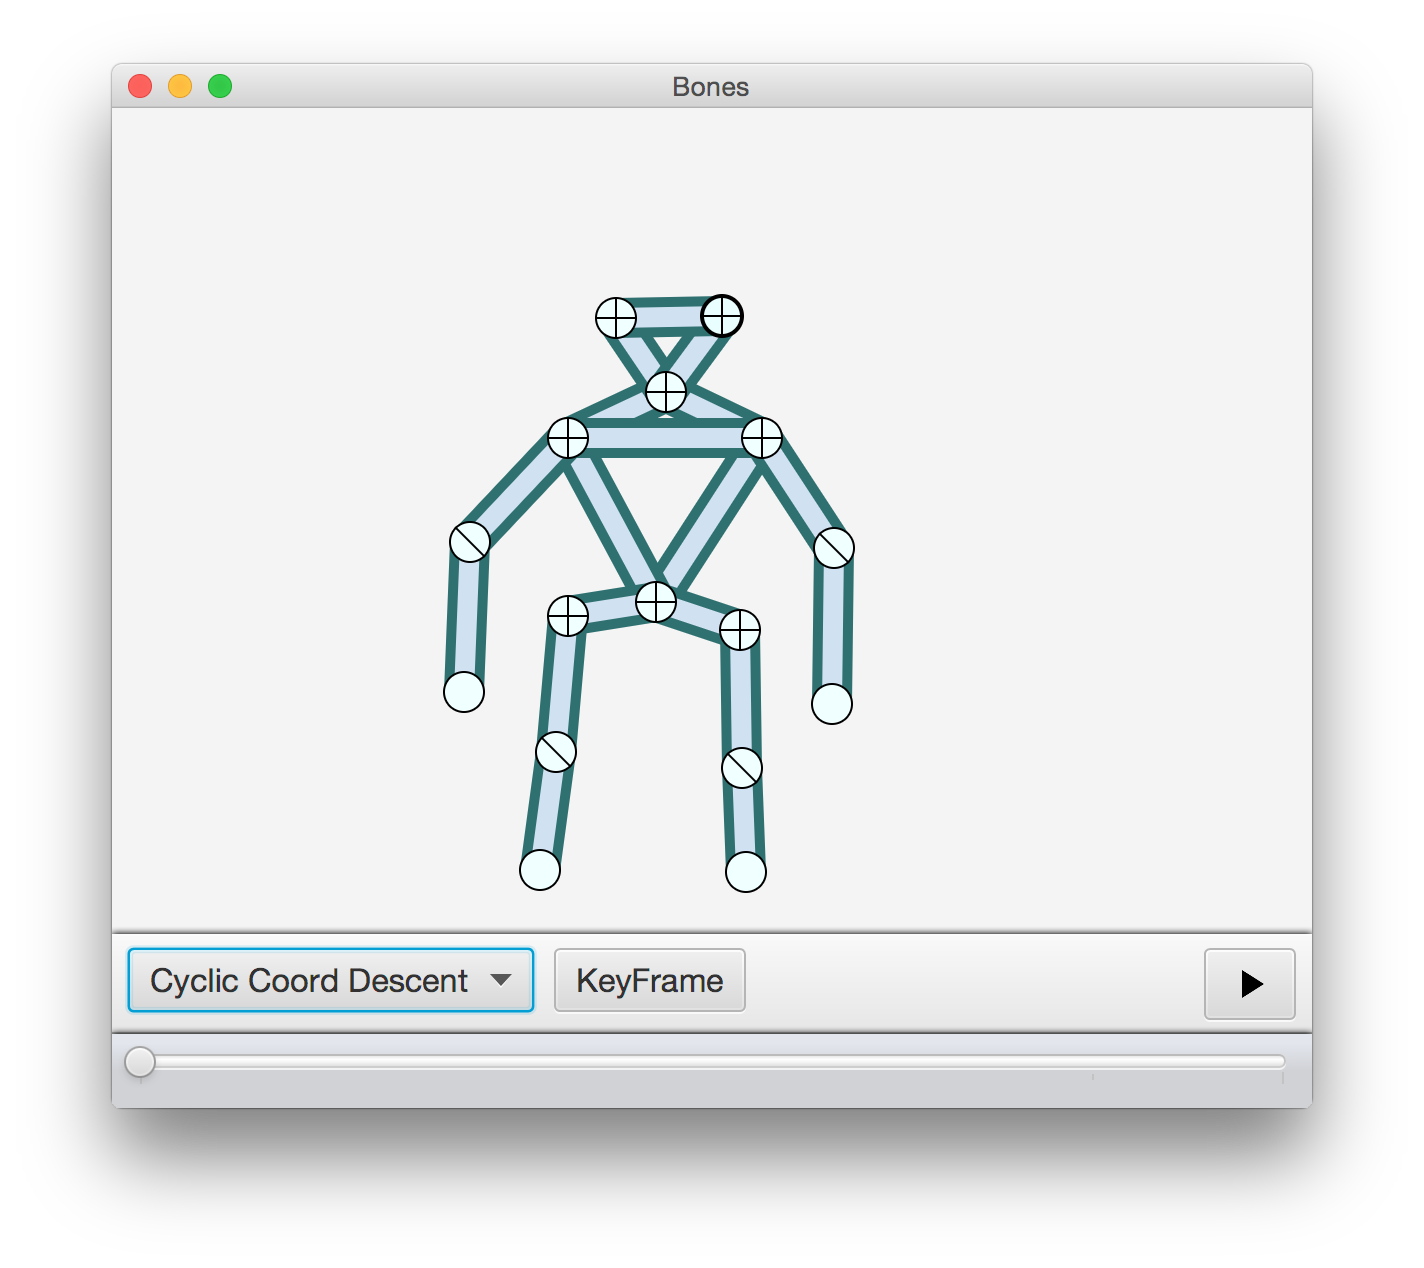The height and width of the screenshot is (1268, 1424).
Task: Select the neck joint below the head
Action: (666, 392)
